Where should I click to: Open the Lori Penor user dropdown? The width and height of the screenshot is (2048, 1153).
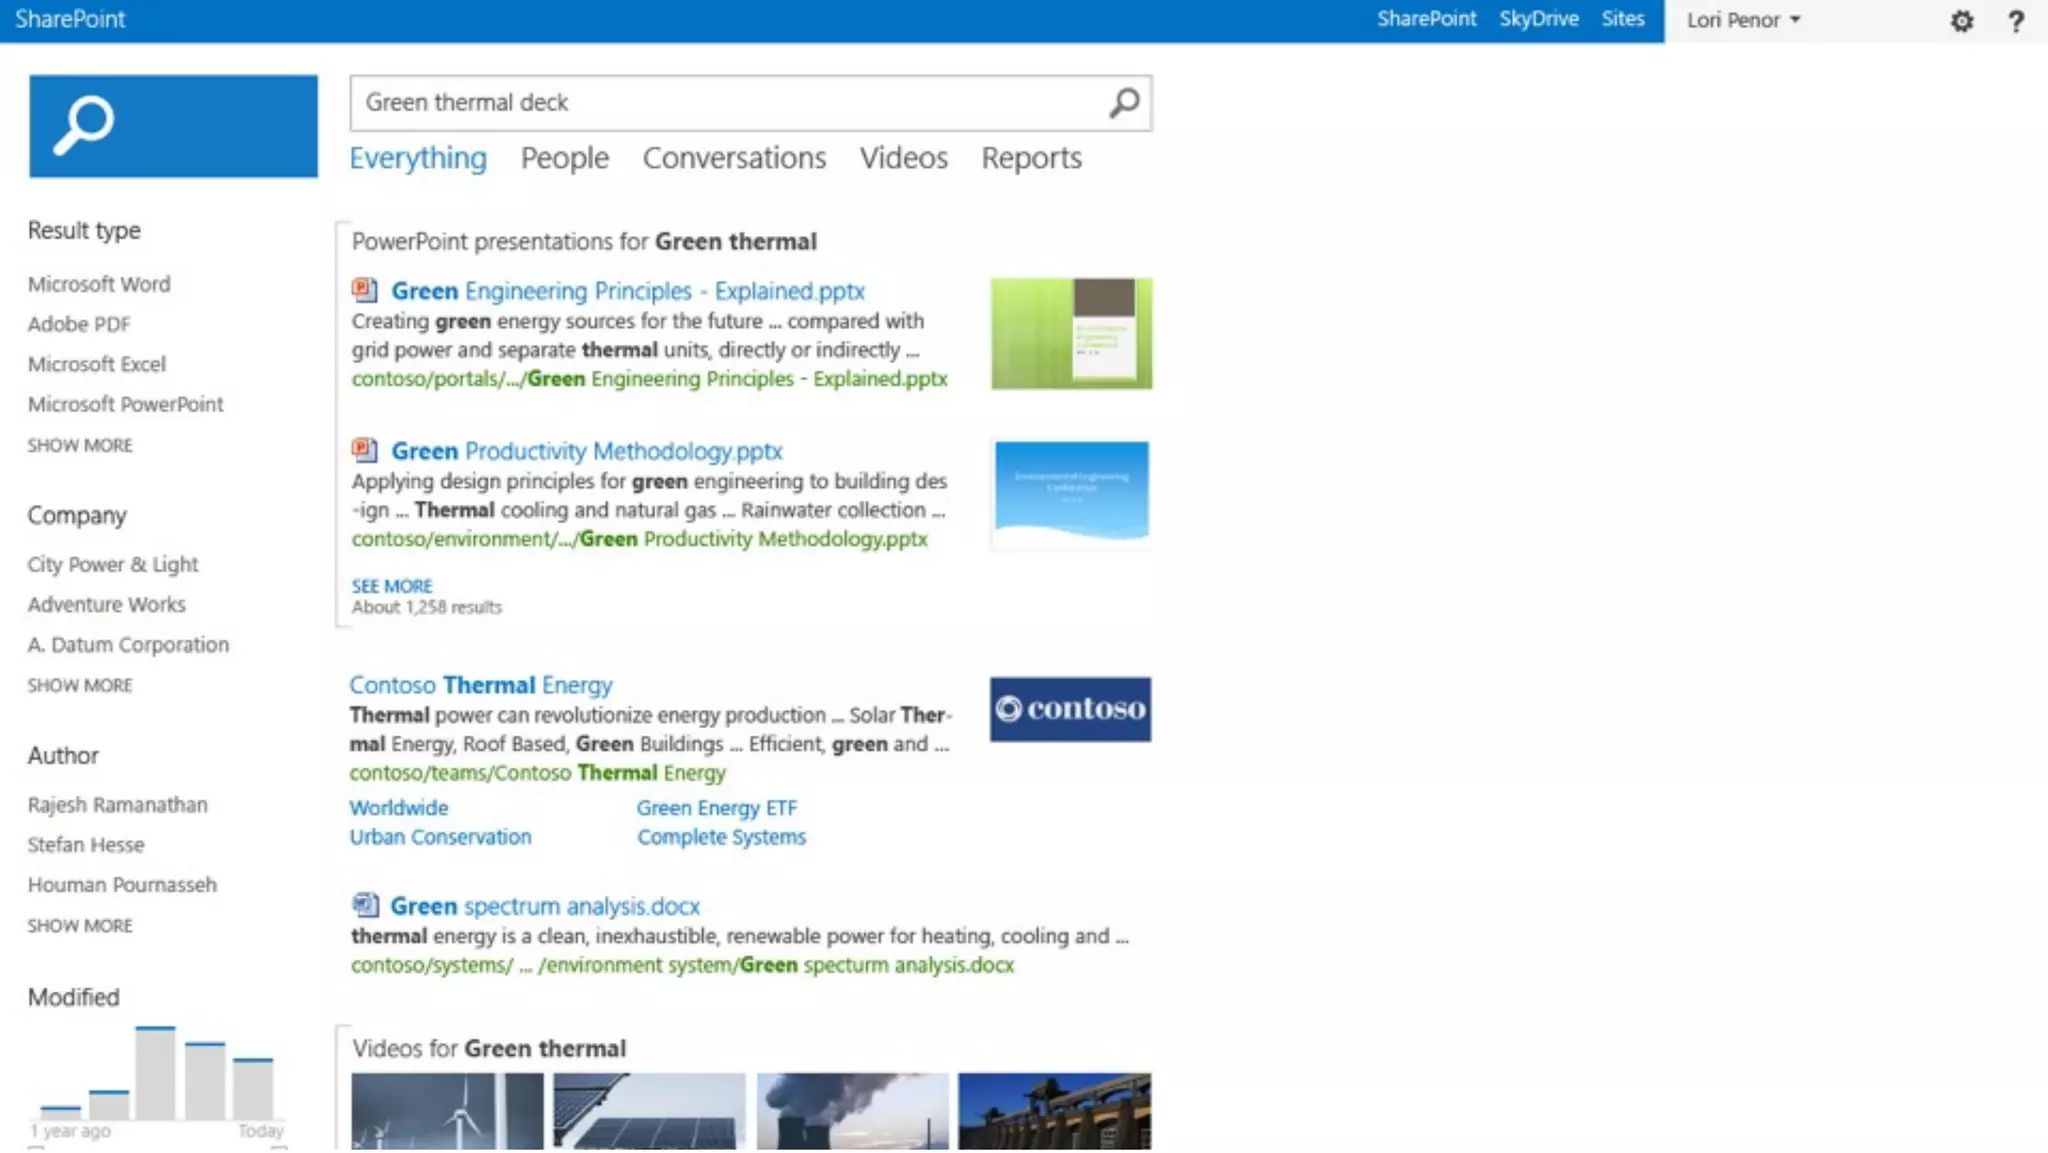click(1743, 20)
